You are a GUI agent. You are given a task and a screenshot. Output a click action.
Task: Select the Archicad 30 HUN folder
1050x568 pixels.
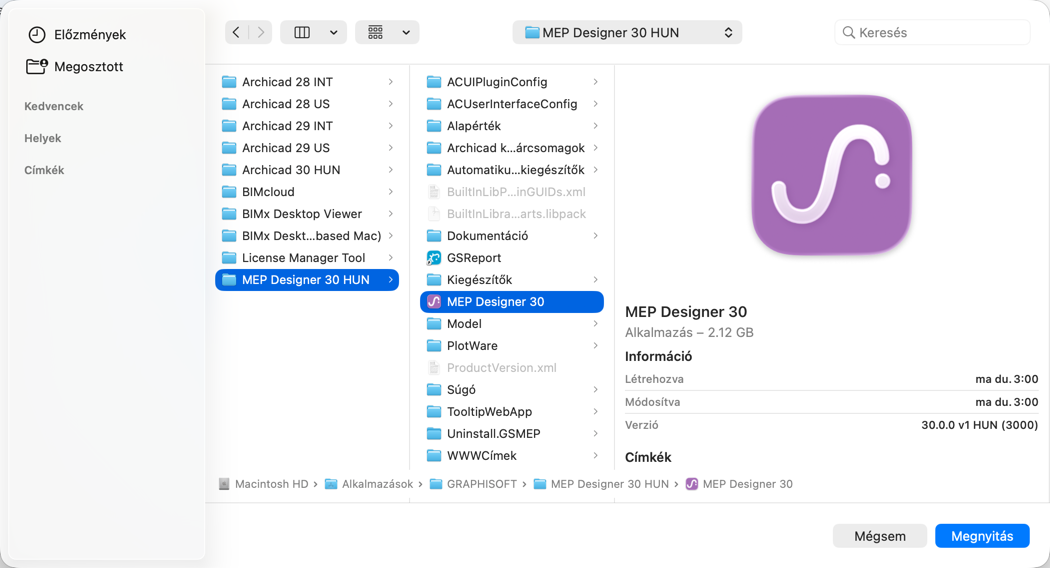click(307, 170)
